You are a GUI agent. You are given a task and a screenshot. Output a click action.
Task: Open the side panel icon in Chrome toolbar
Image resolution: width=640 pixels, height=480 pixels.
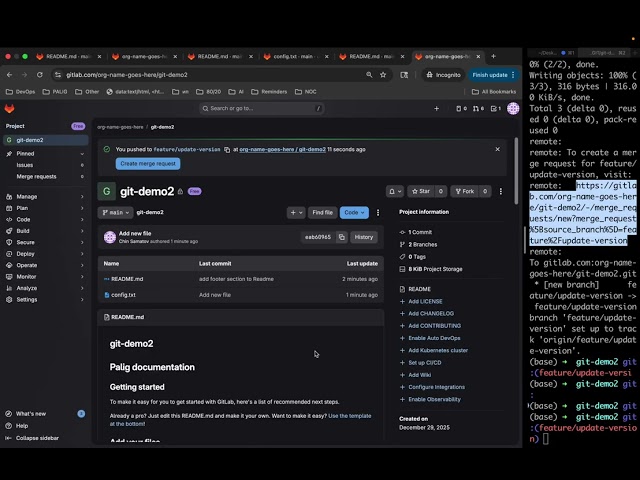tap(404, 75)
